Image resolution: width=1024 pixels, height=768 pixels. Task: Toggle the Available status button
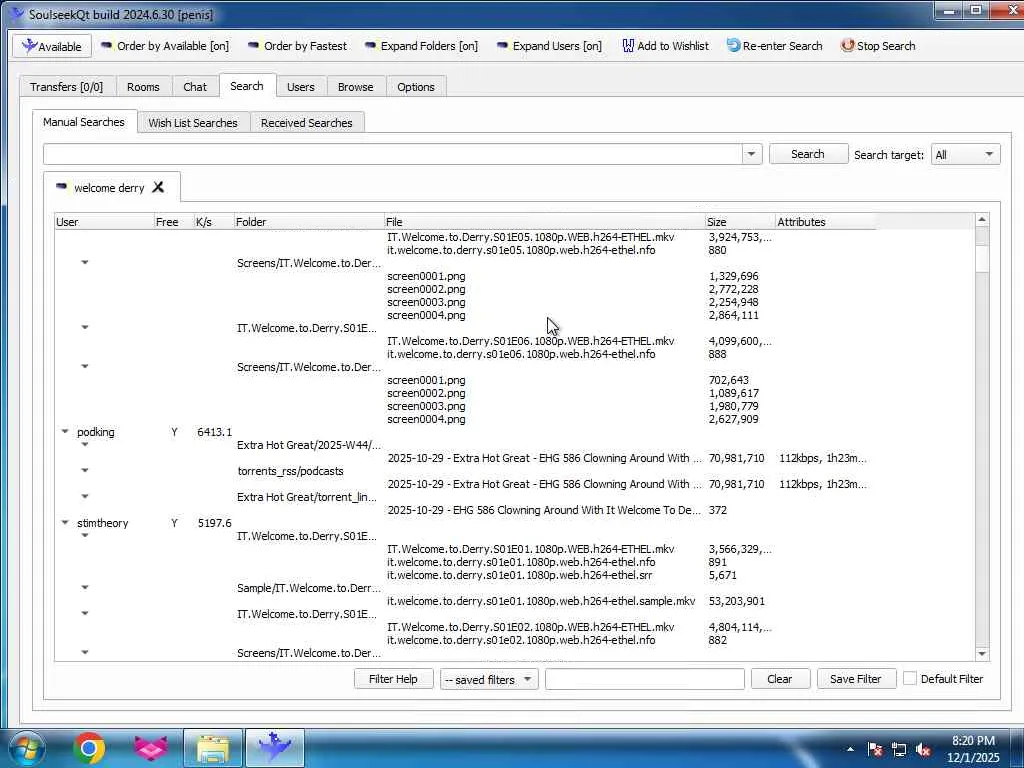click(x=52, y=46)
